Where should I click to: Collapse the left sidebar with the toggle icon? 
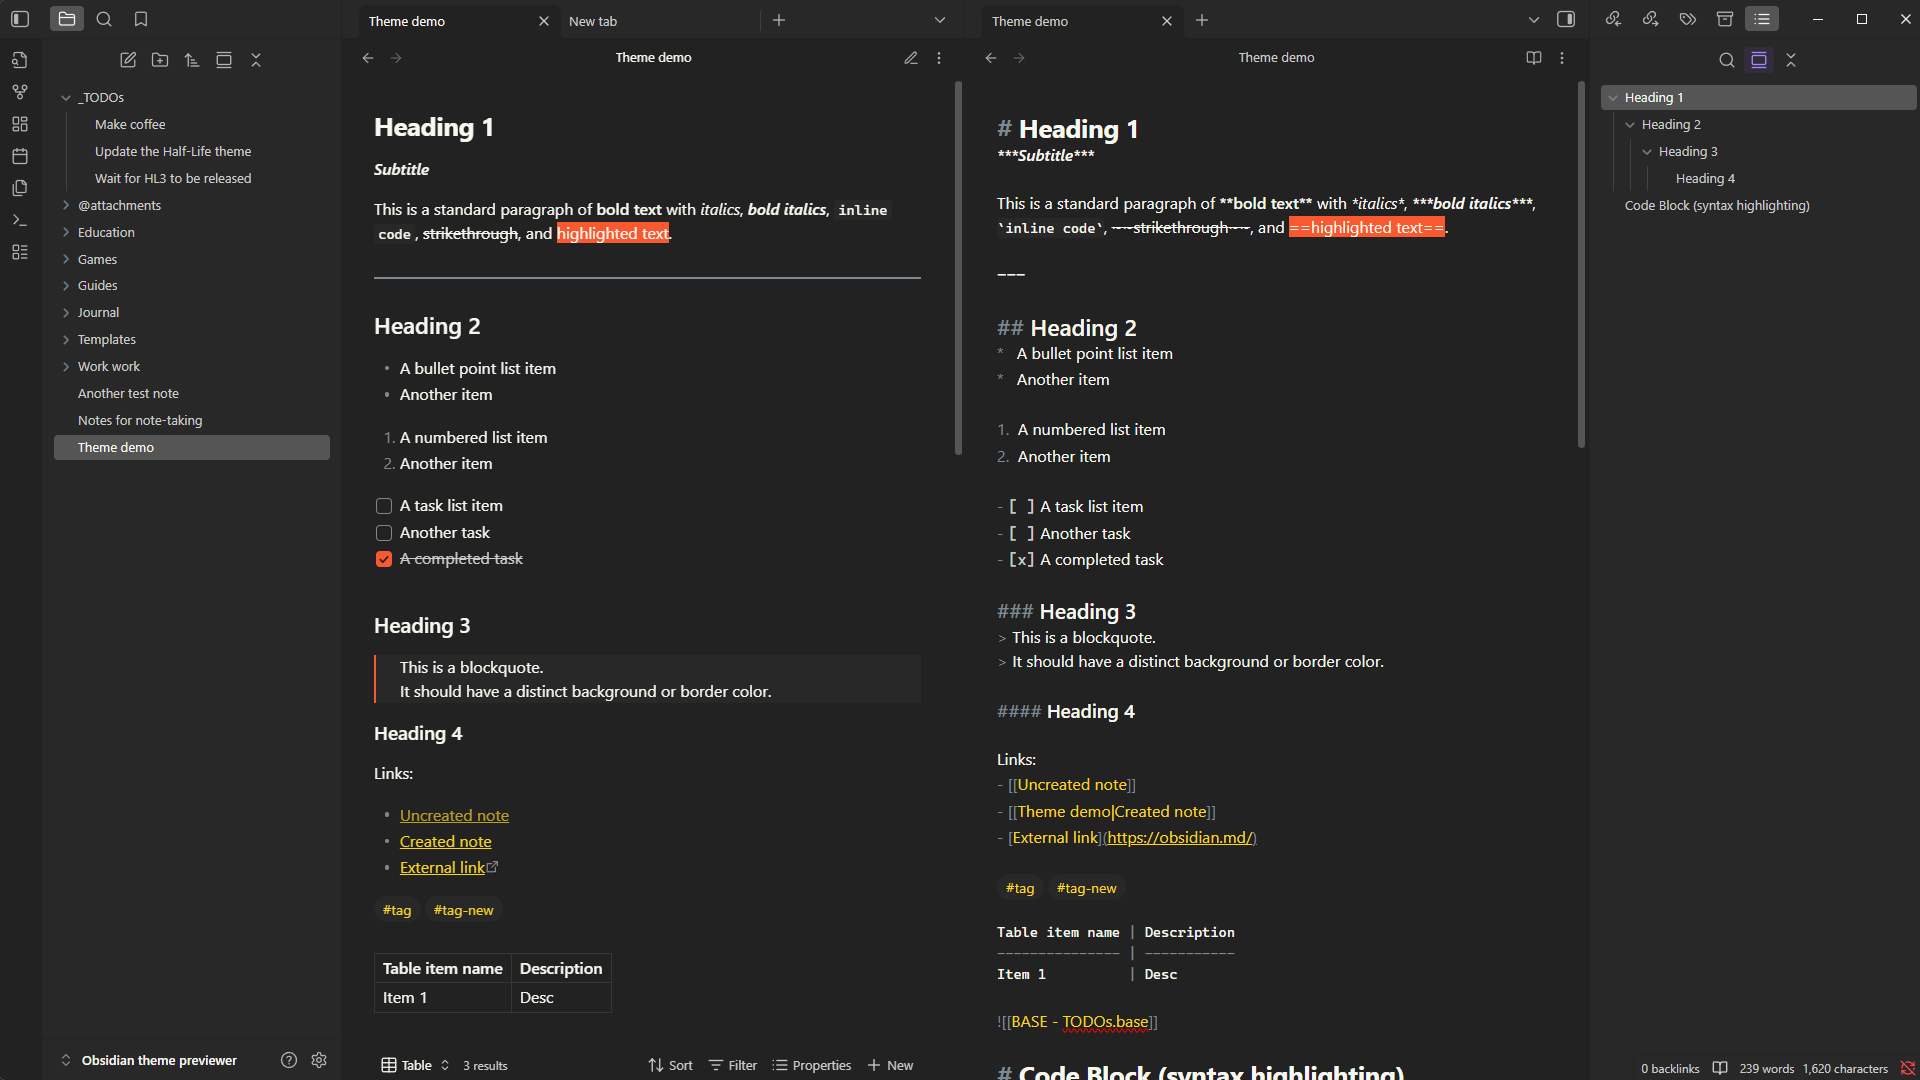20,19
